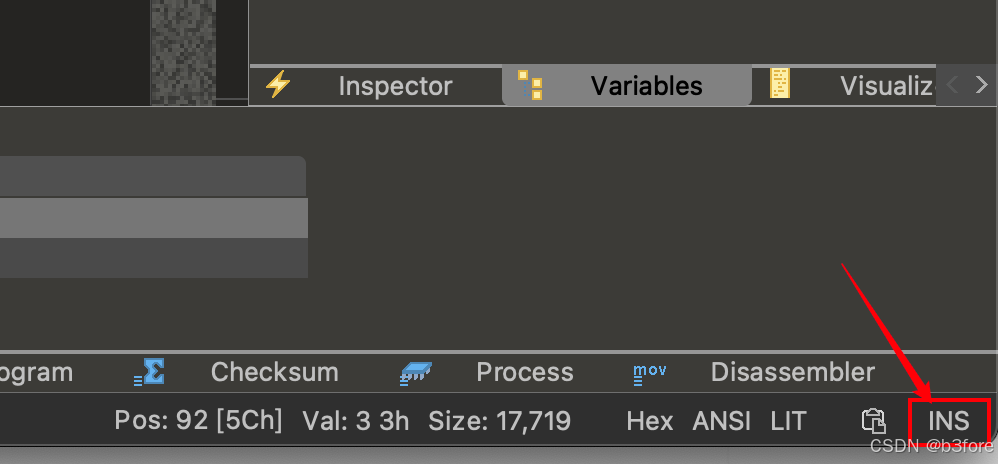Click the Inspector lightning bolt icon

click(278, 85)
